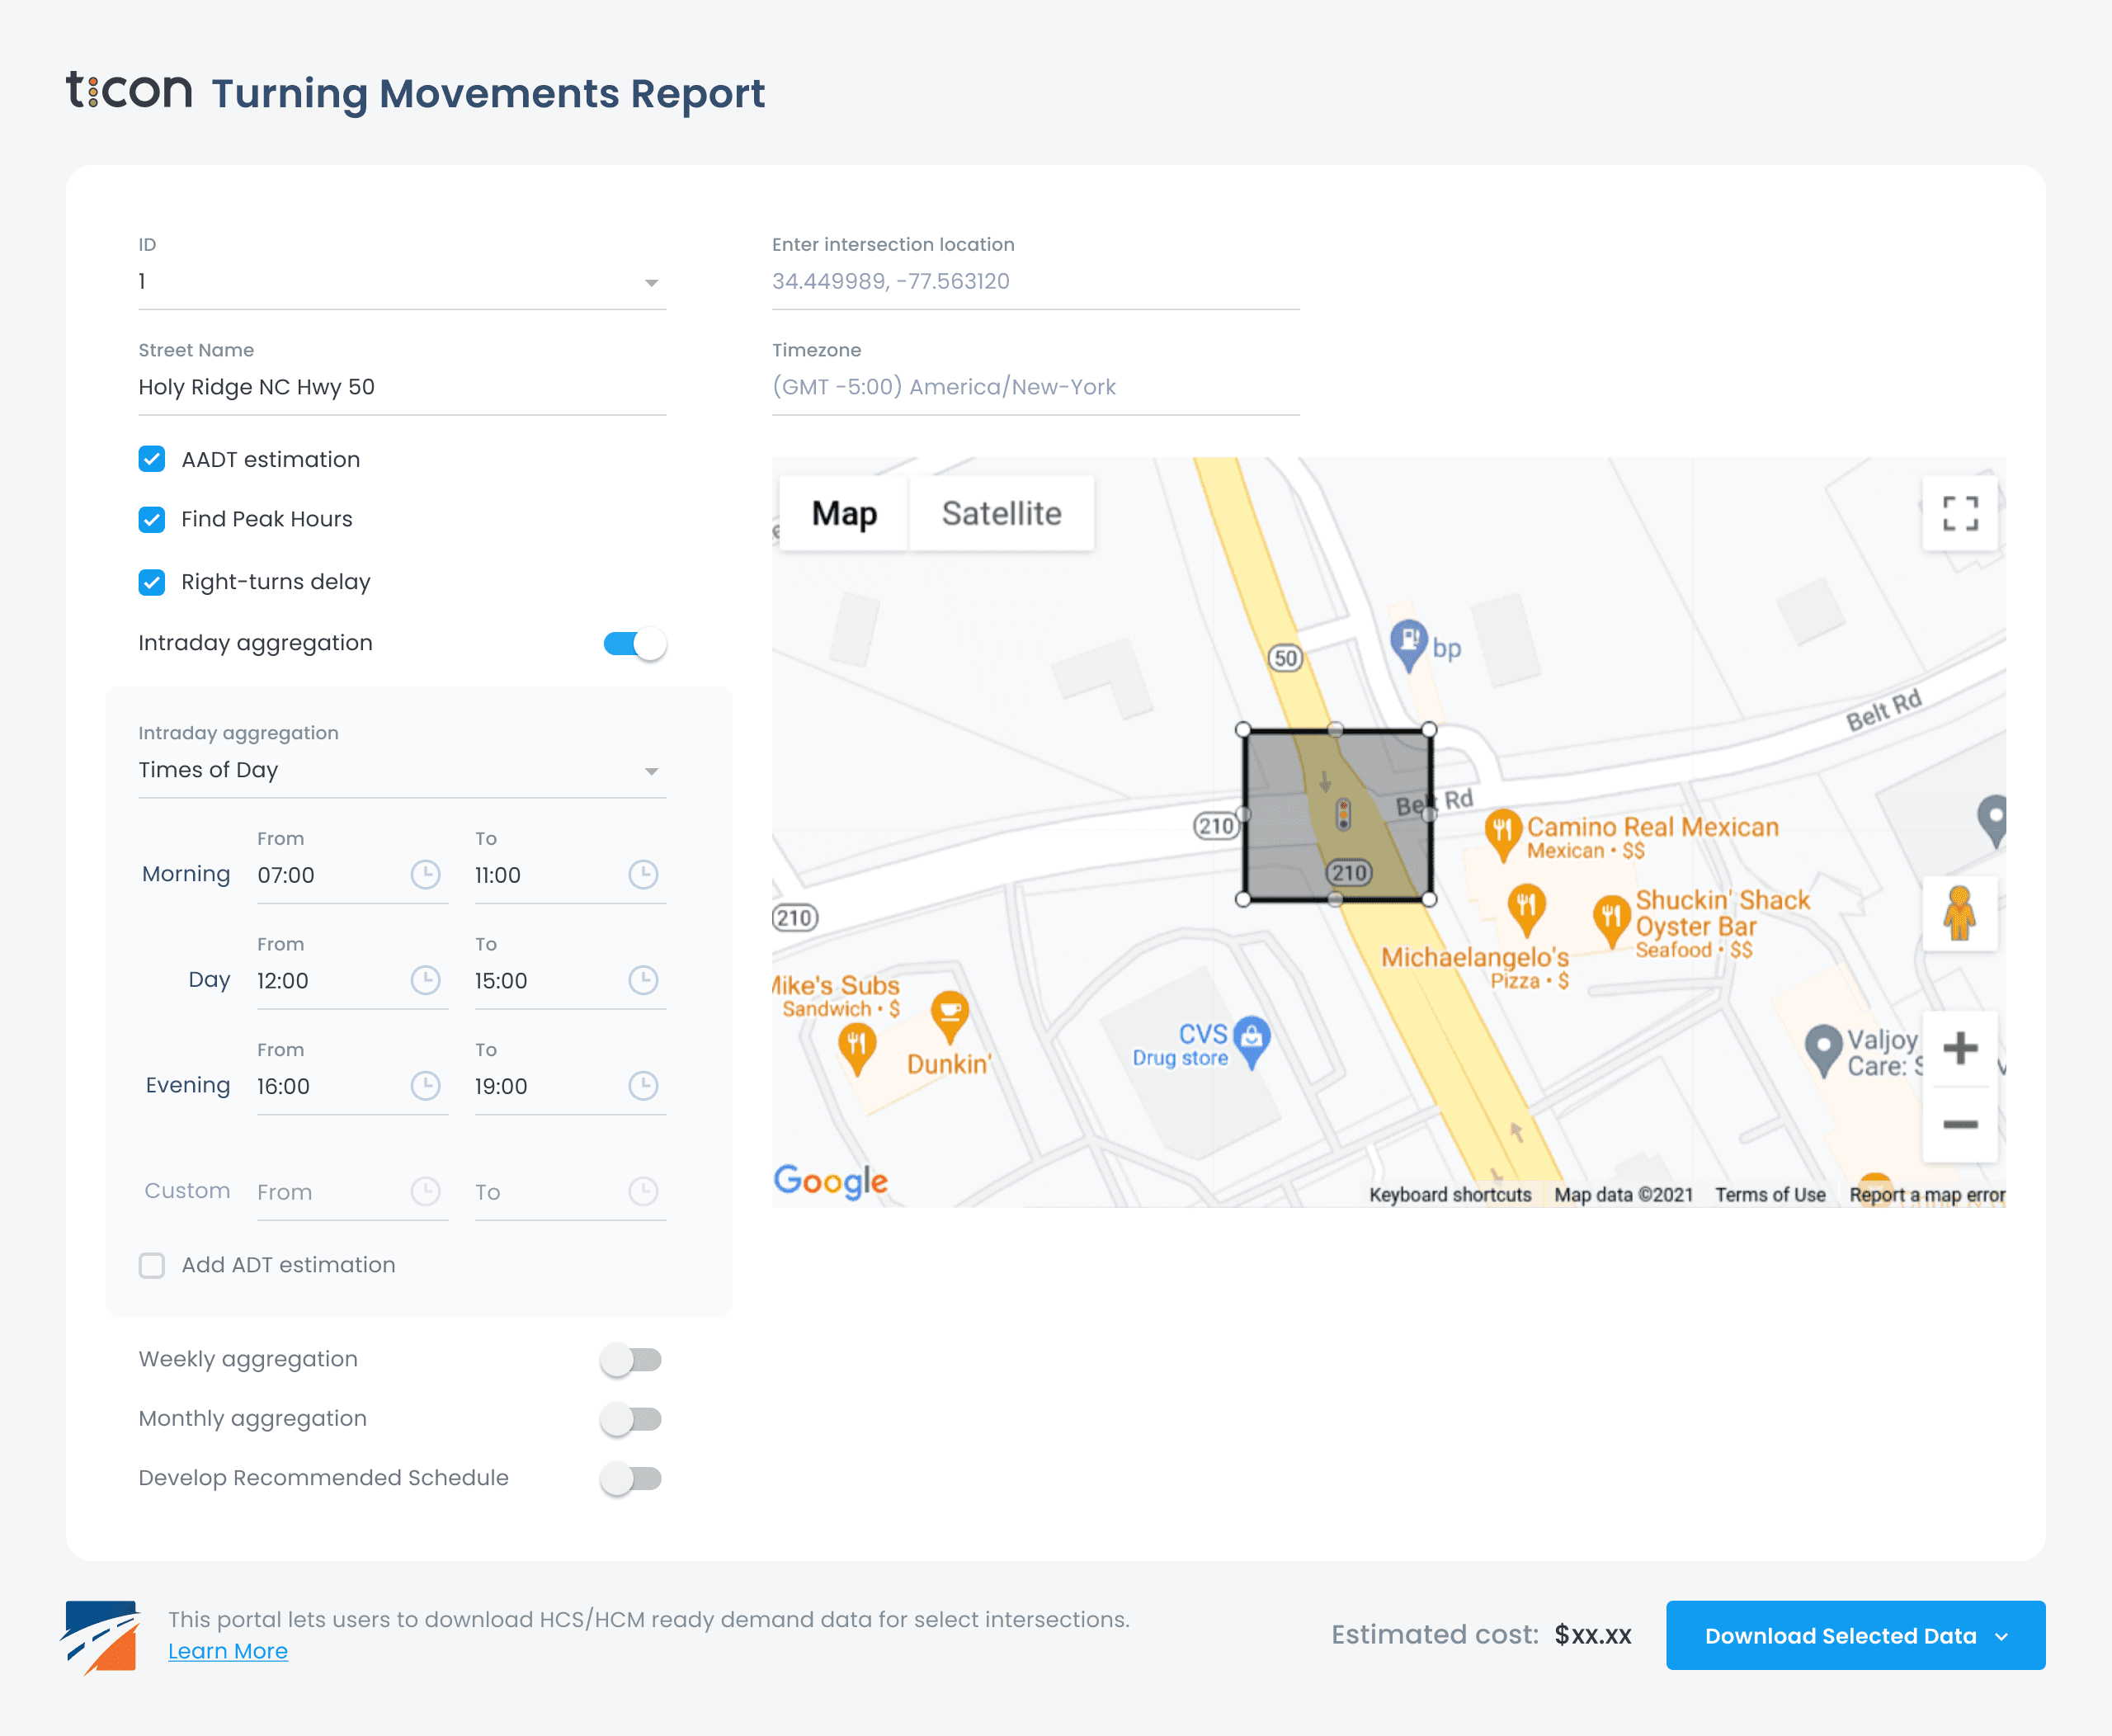Click the Camino Real Mexican restaurant pin

click(1502, 834)
